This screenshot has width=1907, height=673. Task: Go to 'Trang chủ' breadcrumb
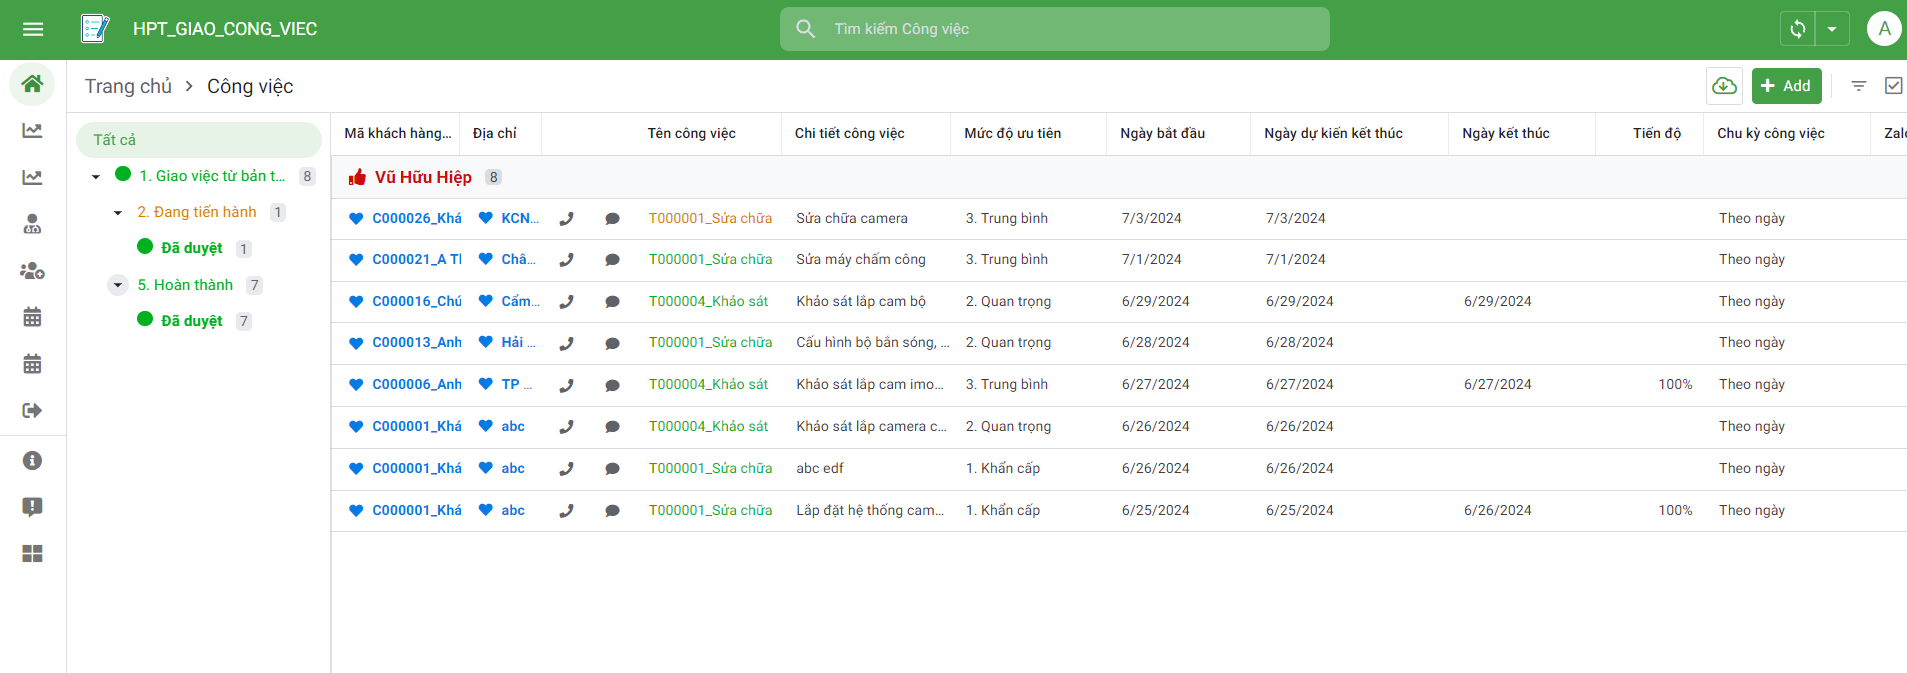click(x=128, y=86)
